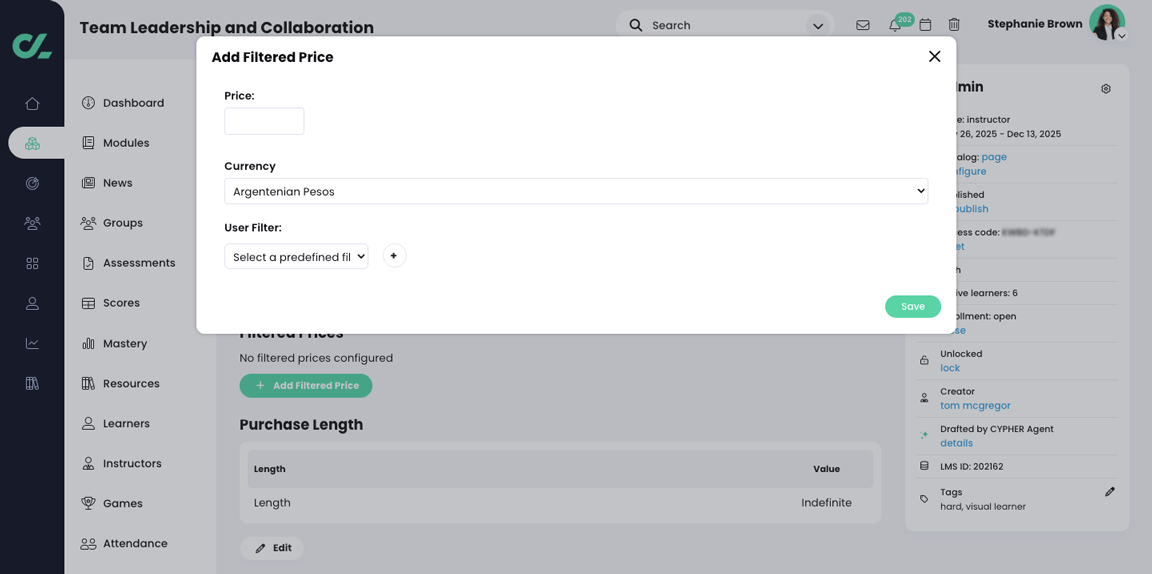Click the CYPHER logo icon
This screenshot has width=1152, height=574.
[x=32, y=45]
